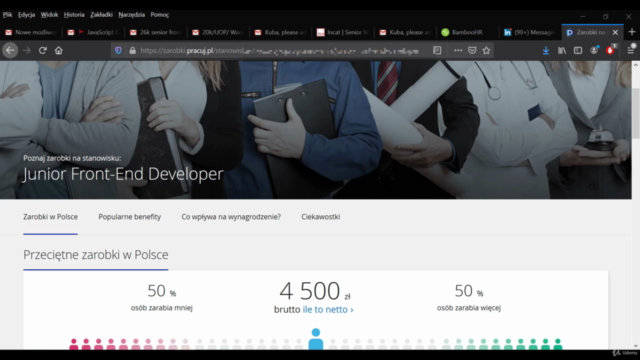Switch to Nowe możliwości Gmail tab
The height and width of the screenshot is (360, 640).
(x=31, y=32)
